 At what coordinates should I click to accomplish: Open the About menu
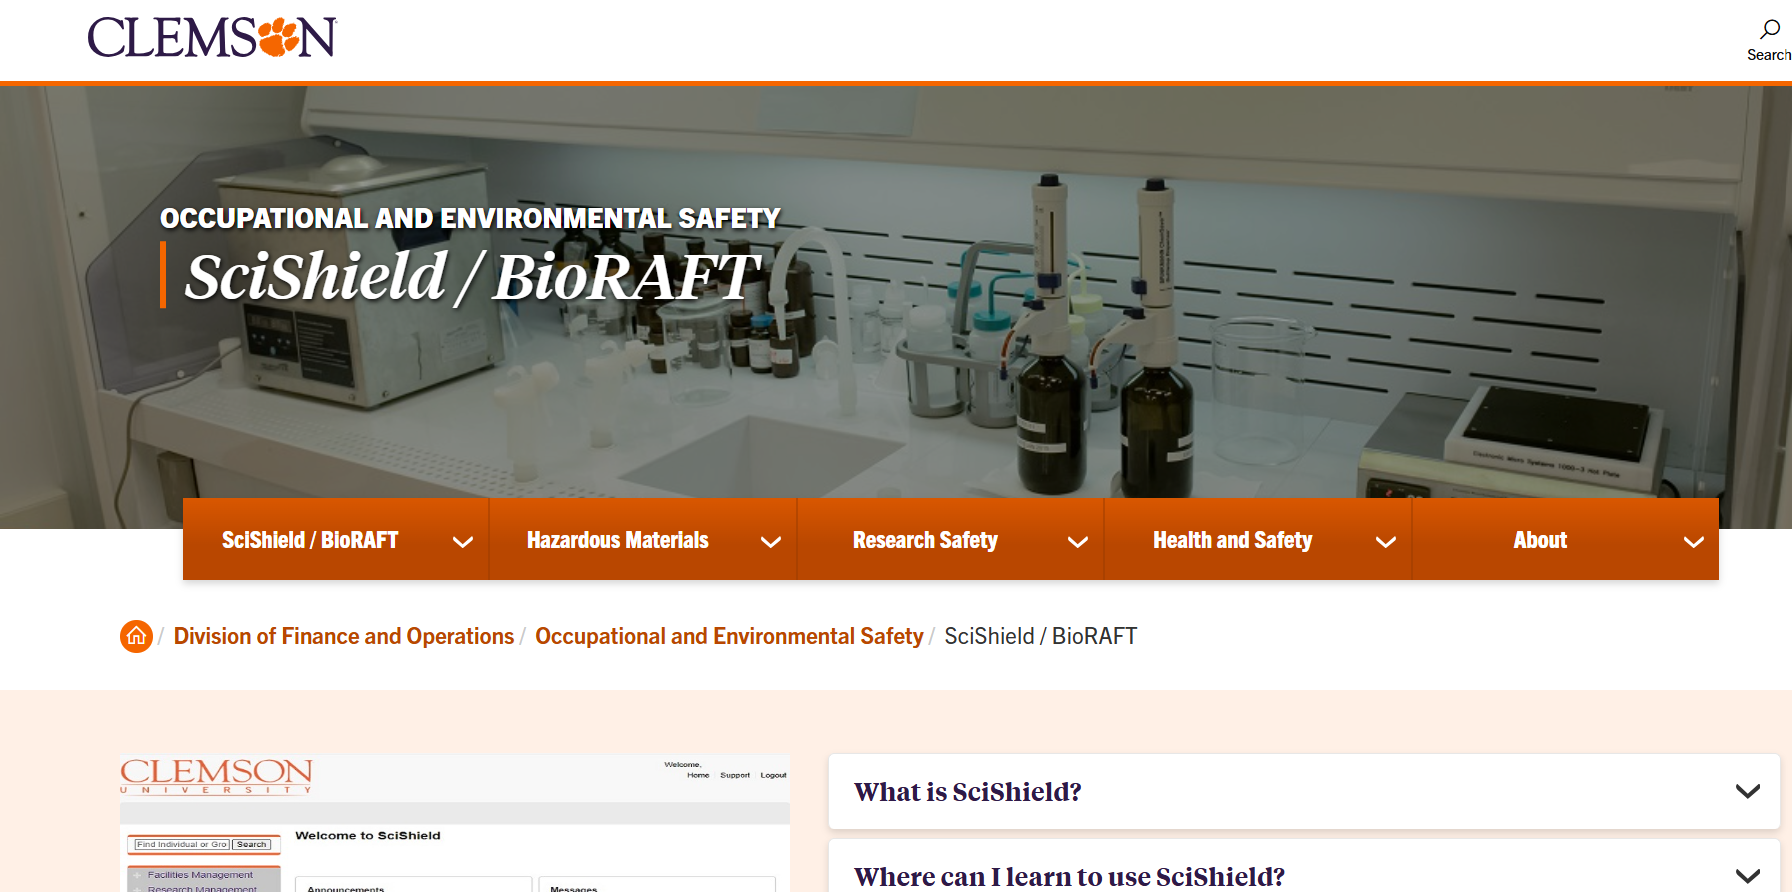point(1540,540)
